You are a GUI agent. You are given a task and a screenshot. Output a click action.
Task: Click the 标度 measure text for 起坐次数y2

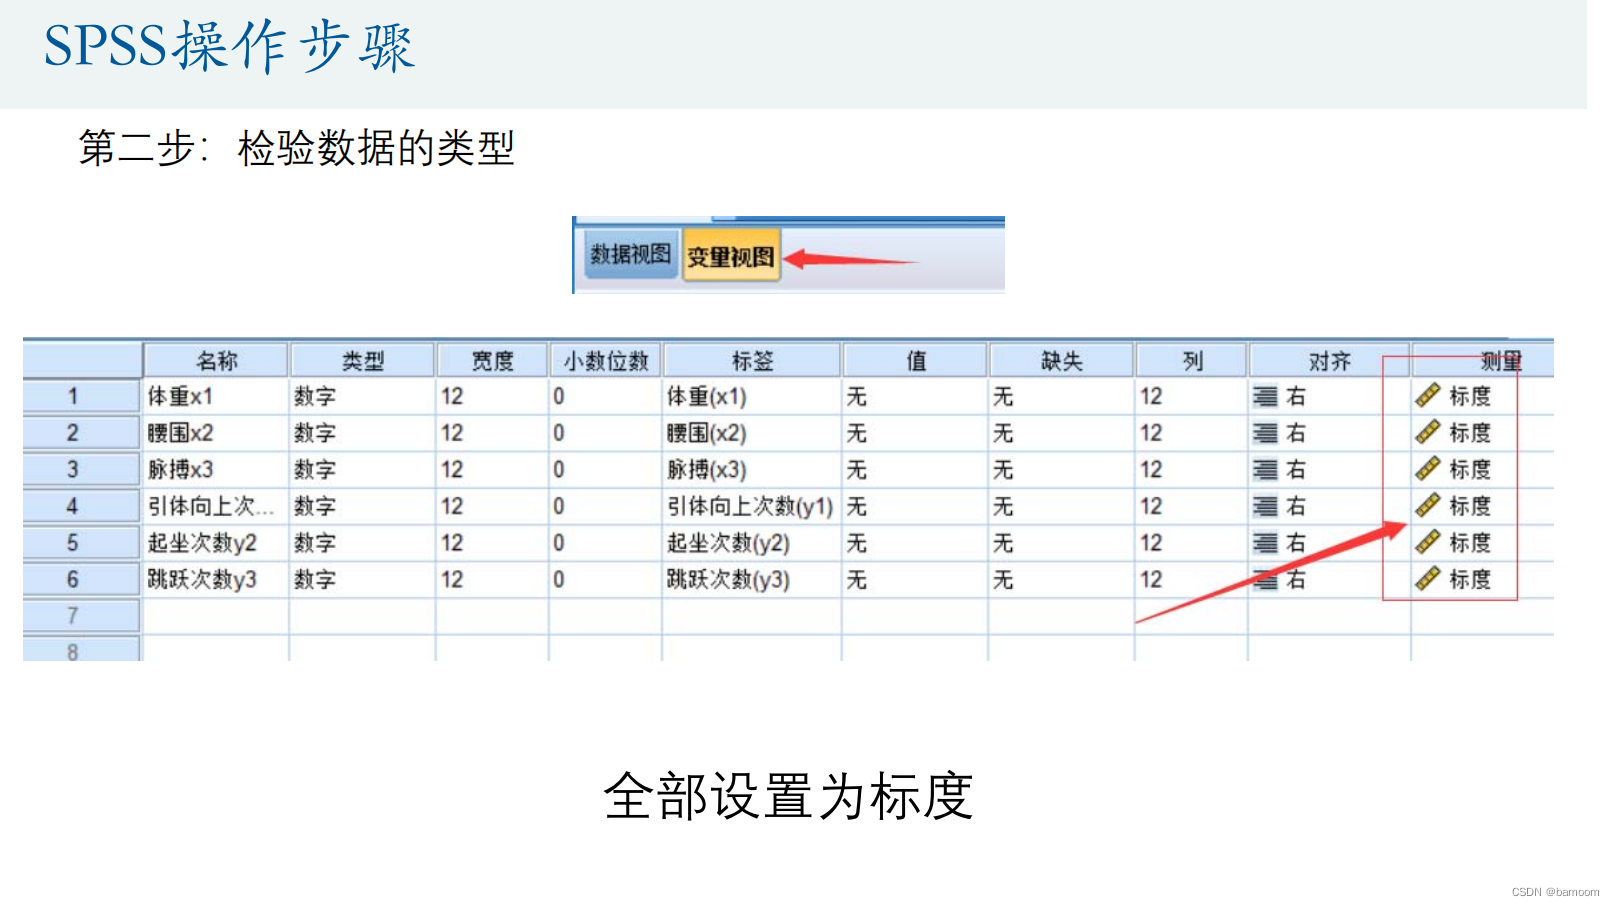click(x=1470, y=542)
